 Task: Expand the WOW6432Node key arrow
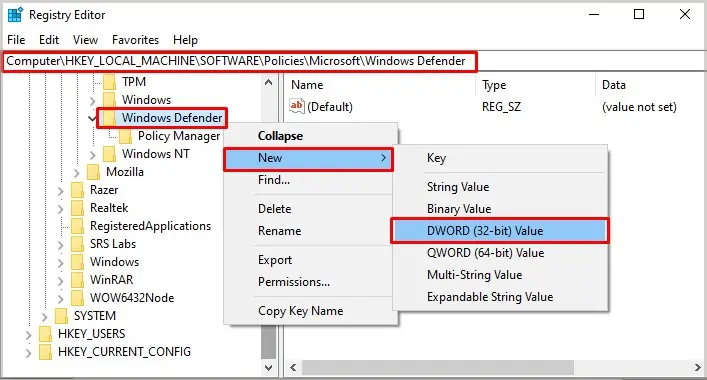(60, 299)
